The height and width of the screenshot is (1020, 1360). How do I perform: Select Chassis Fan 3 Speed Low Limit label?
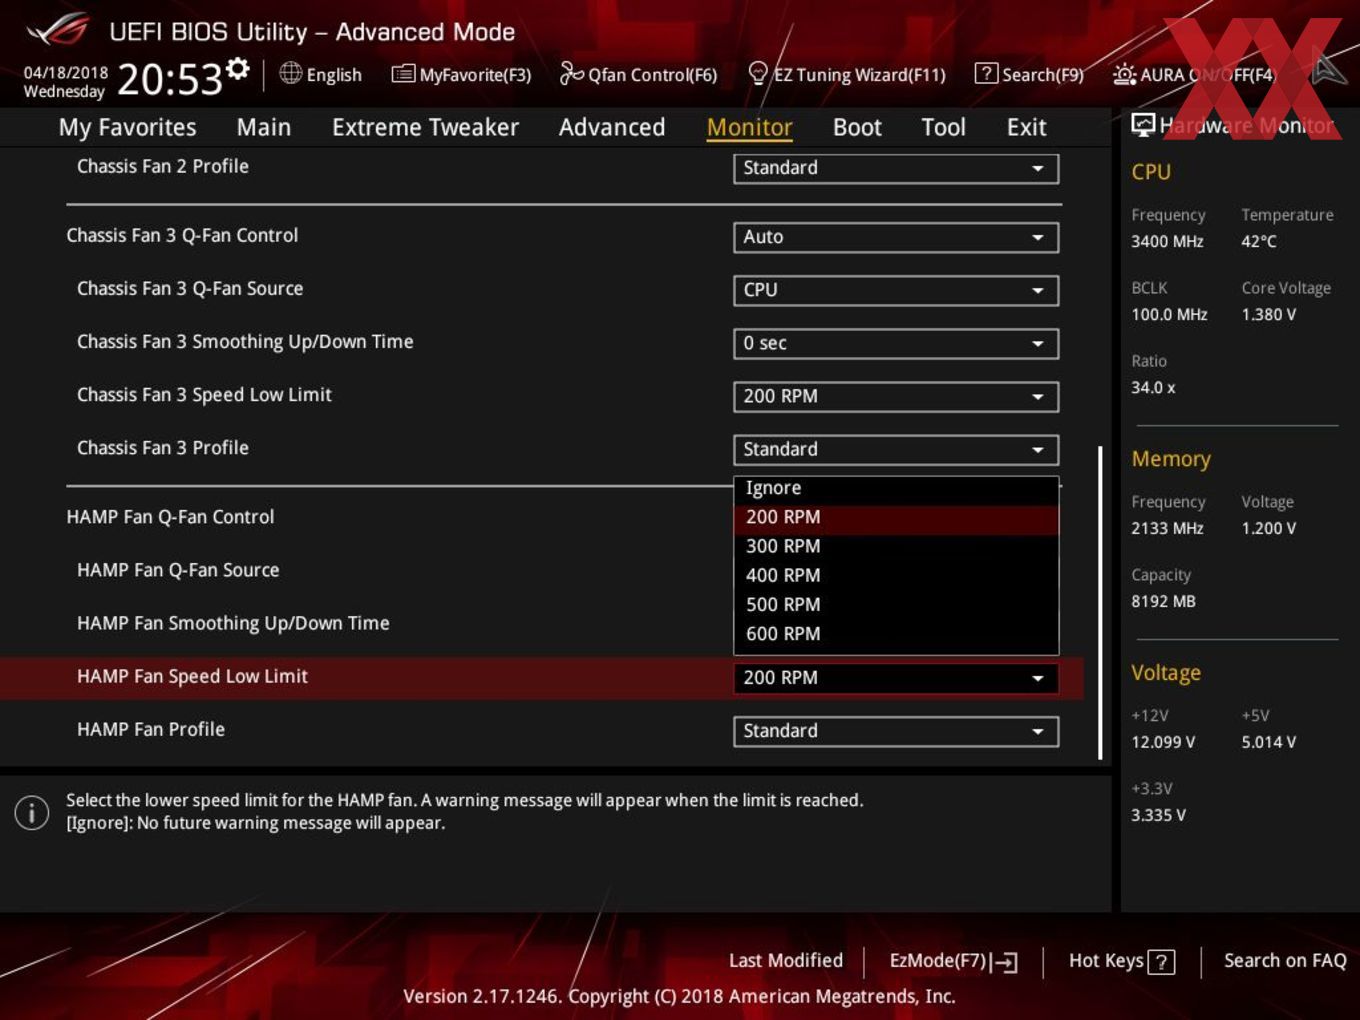point(204,395)
